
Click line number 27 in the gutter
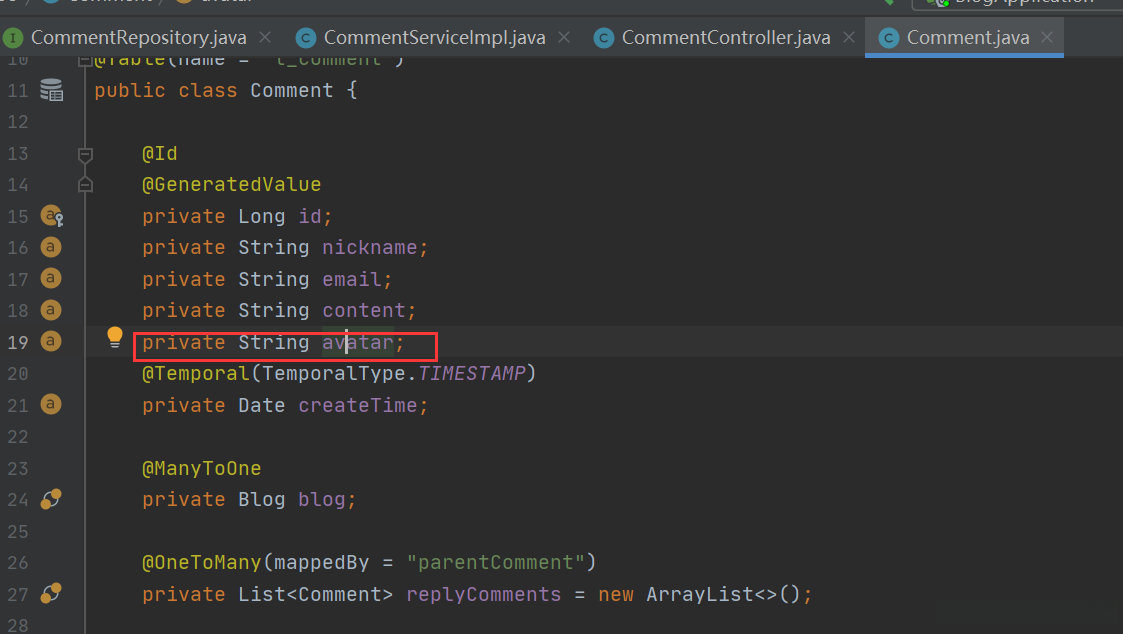18,595
